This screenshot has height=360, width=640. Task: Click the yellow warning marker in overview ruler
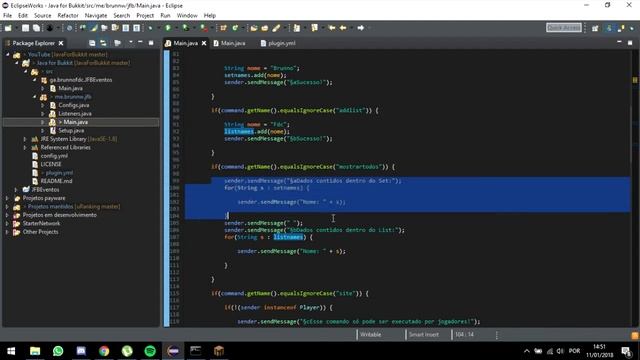(x=635, y=80)
